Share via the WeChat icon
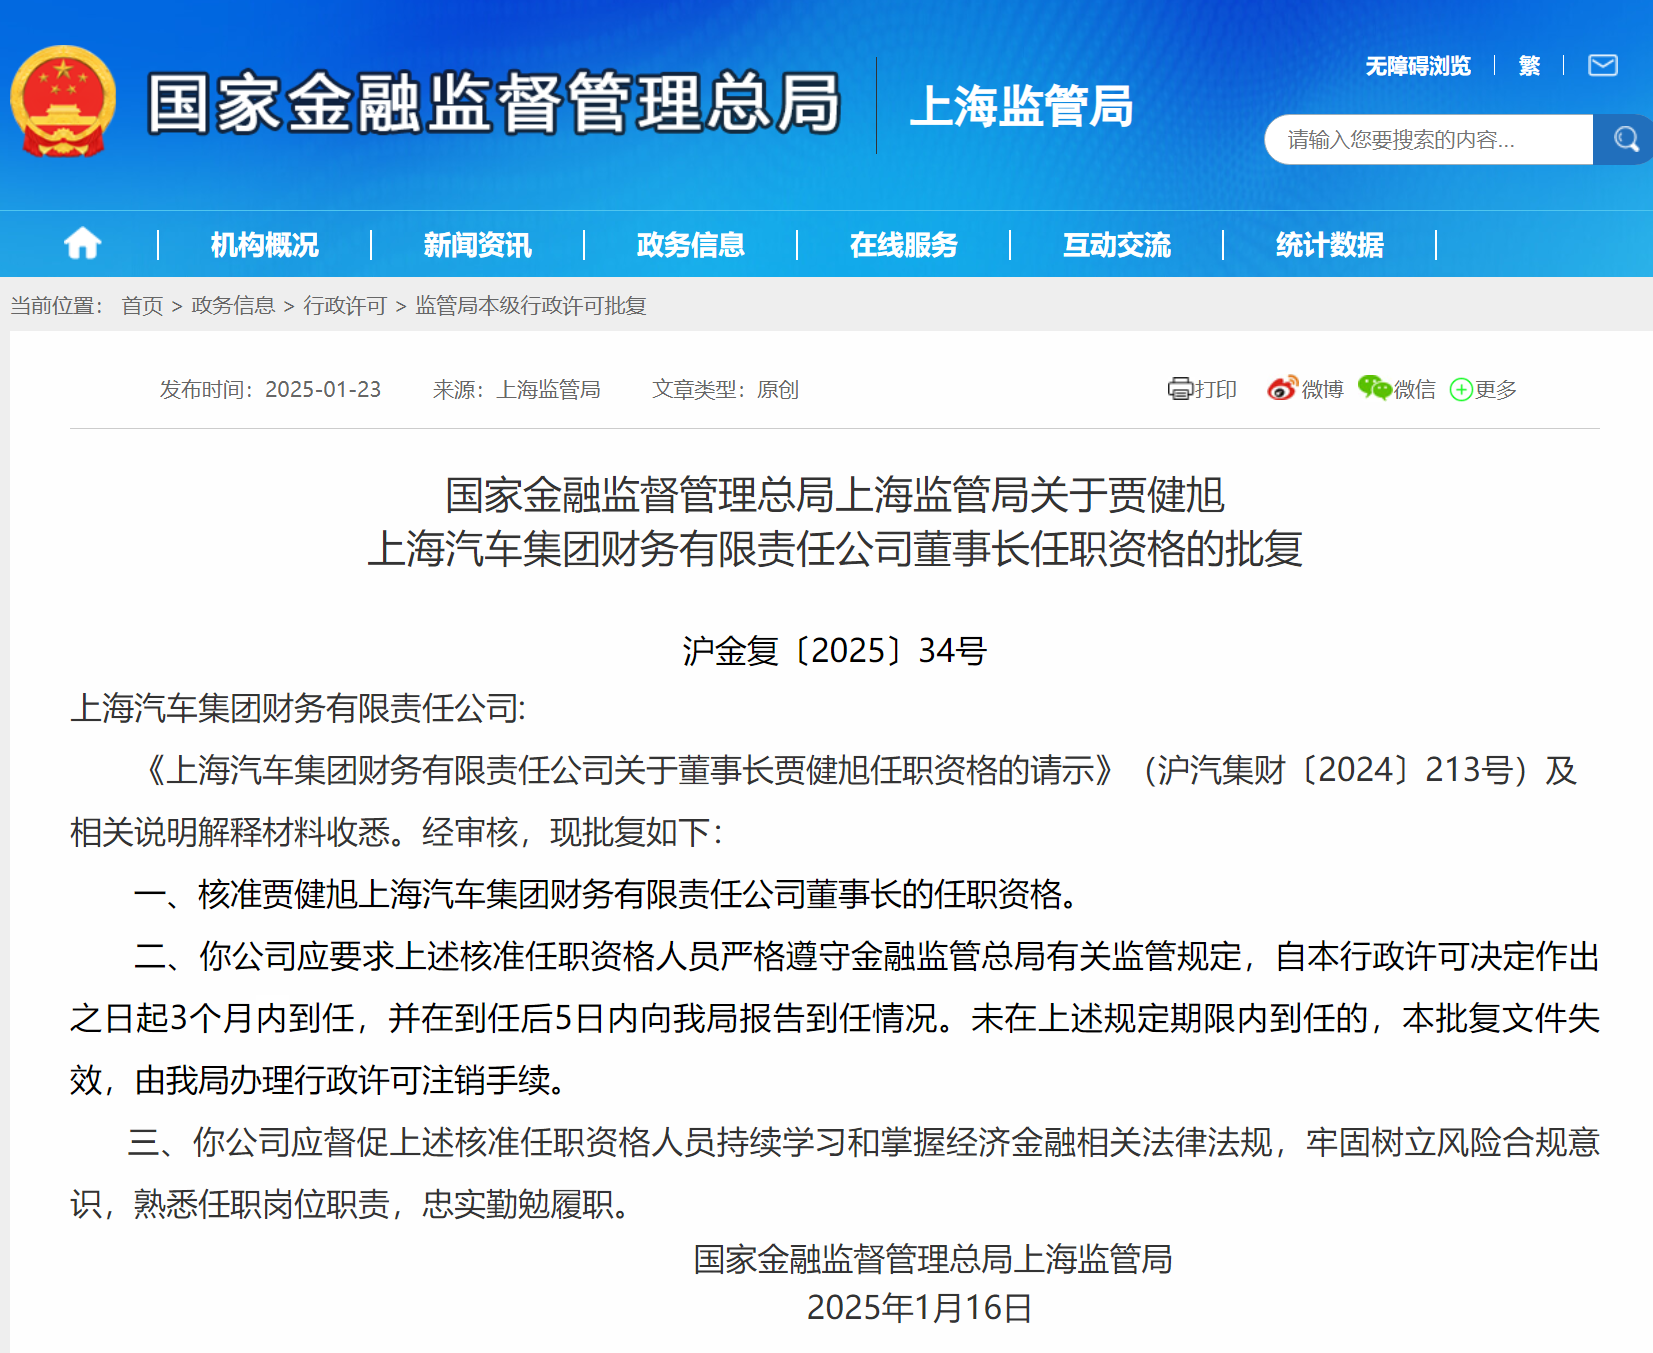1653x1353 pixels. tap(1374, 389)
